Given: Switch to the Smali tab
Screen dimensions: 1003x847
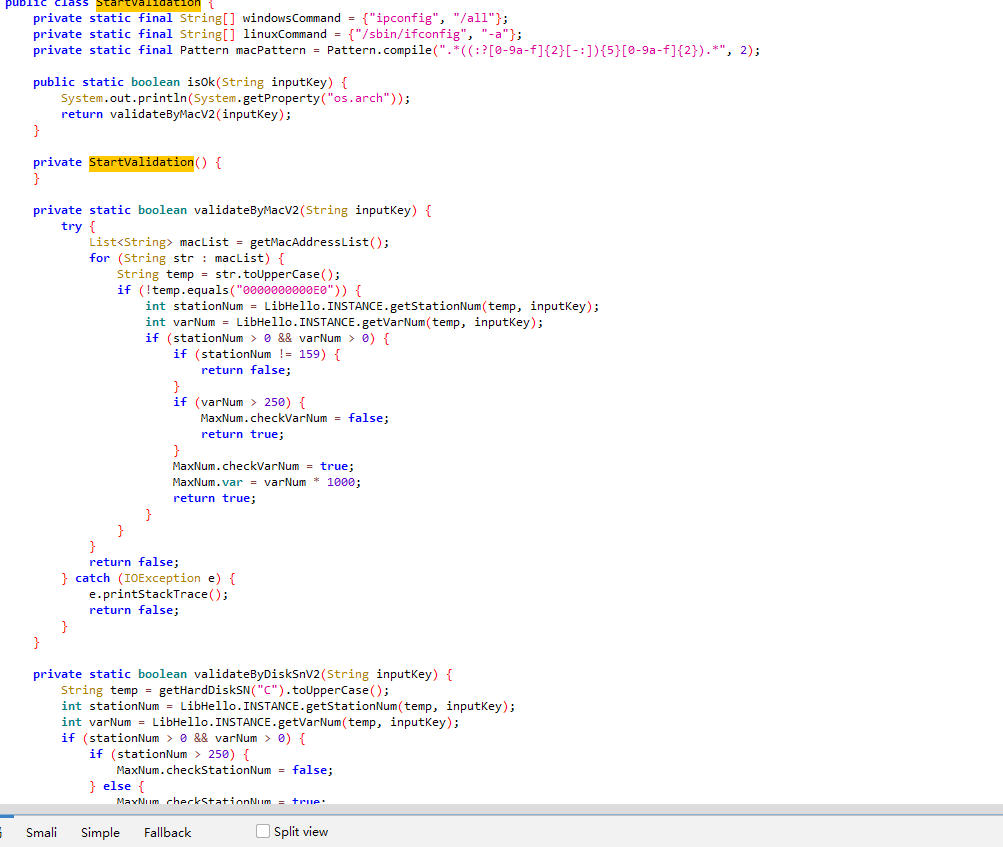Looking at the screenshot, I should pos(41,832).
